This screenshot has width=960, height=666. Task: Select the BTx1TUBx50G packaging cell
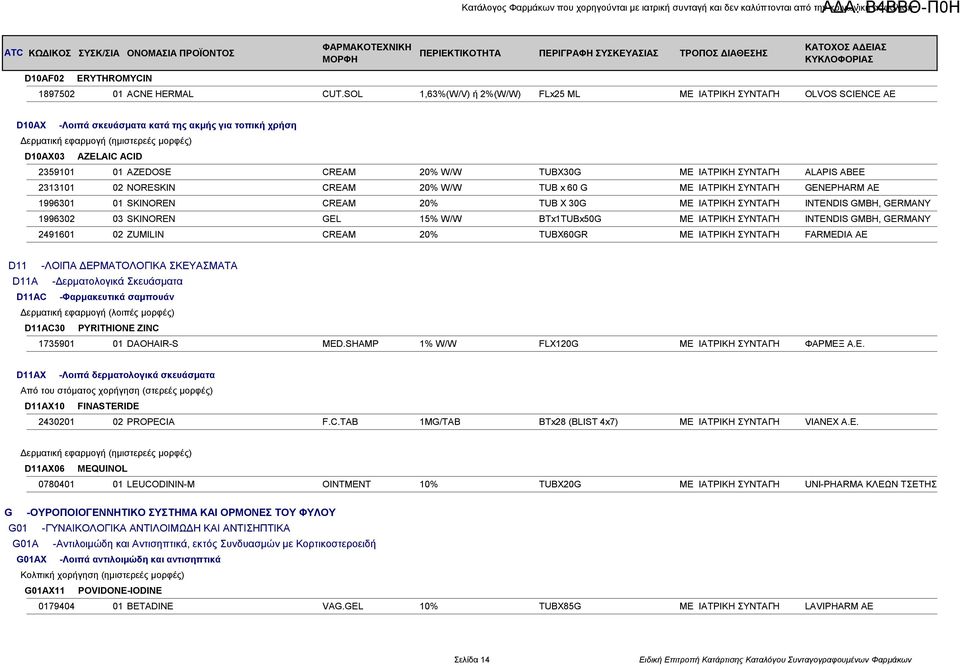click(570, 219)
